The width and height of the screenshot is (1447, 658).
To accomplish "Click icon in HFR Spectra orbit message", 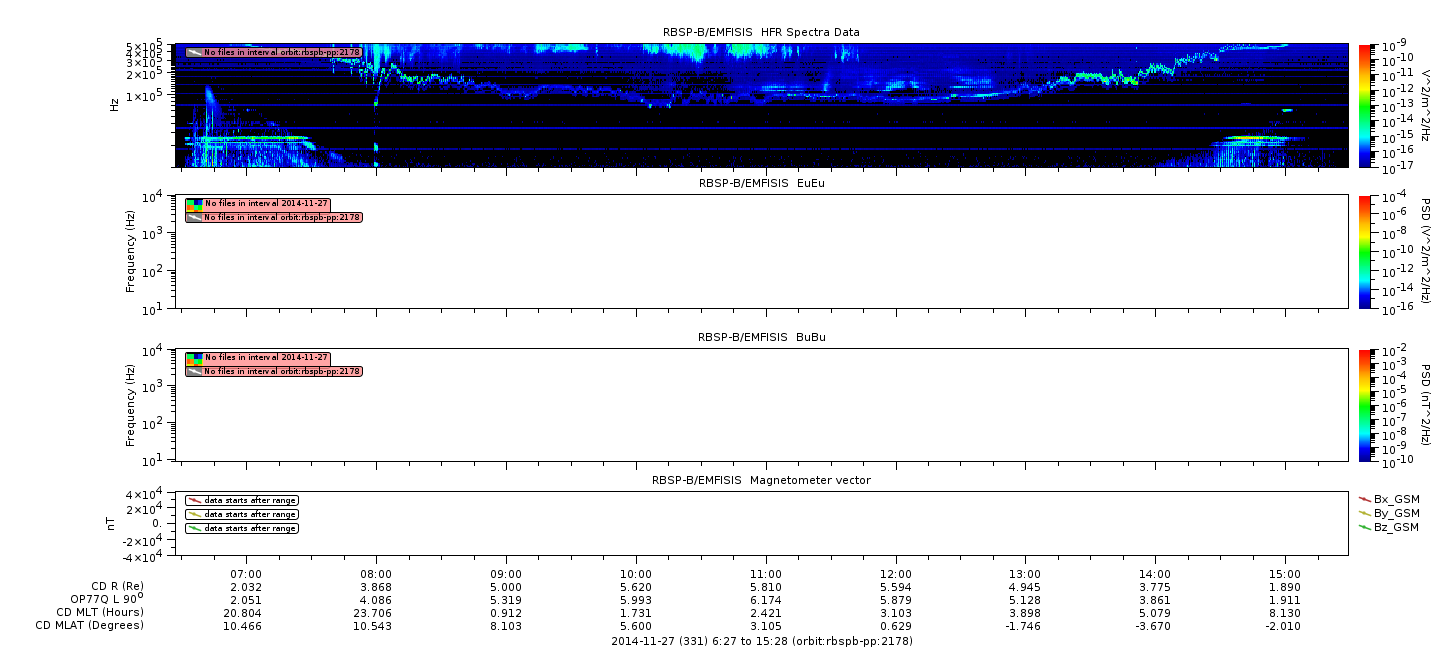I will 194,52.
